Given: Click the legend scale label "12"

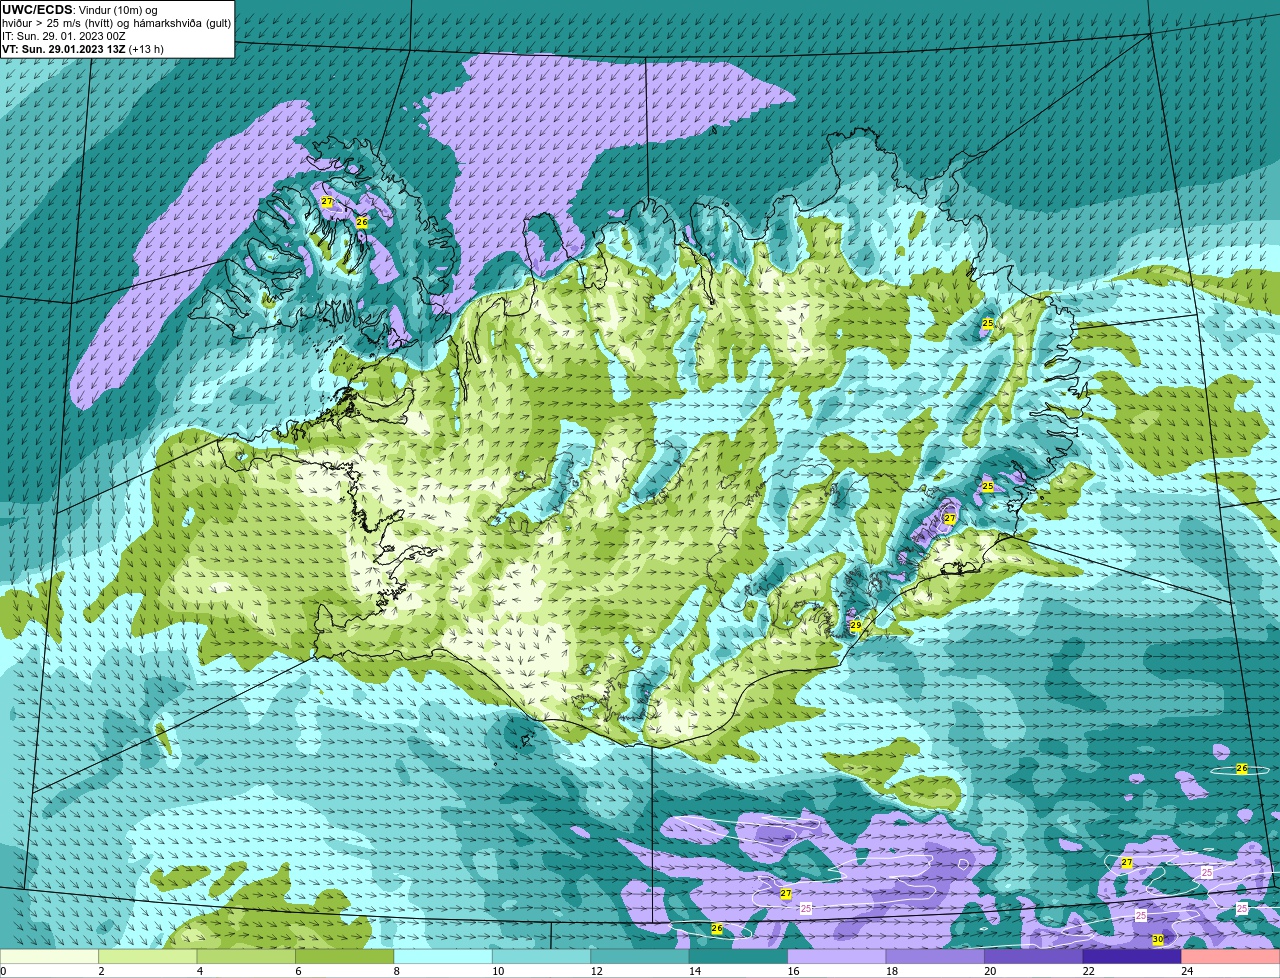Looking at the screenshot, I should 596,971.
